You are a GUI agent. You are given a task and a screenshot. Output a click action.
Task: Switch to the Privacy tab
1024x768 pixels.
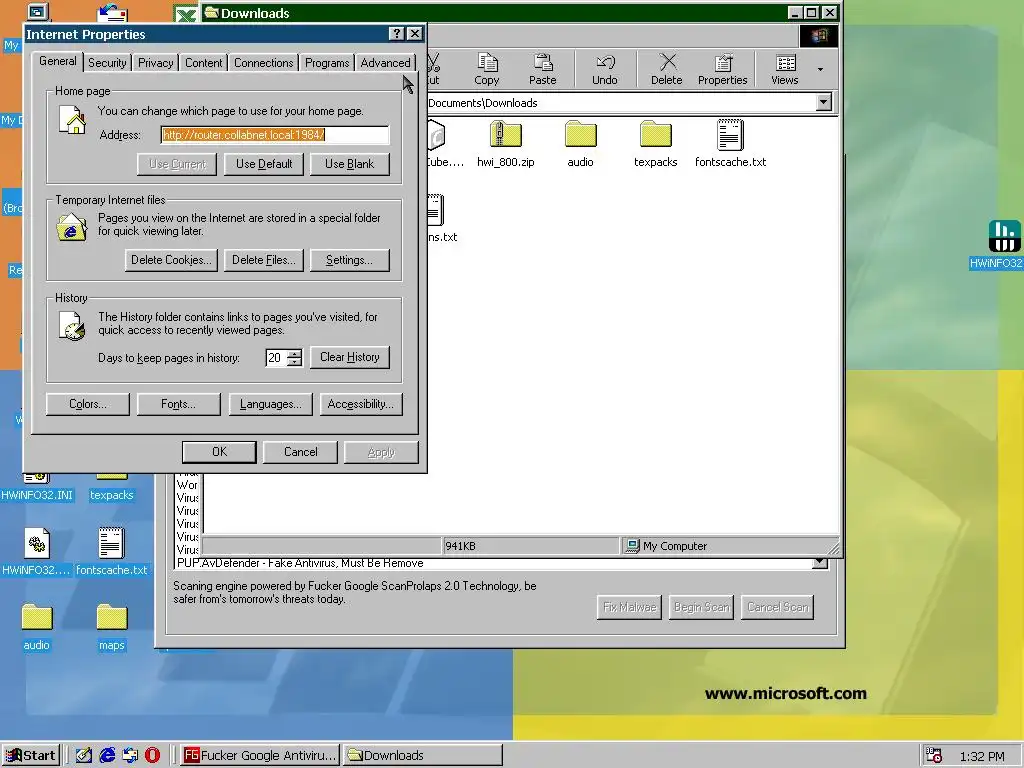(x=155, y=63)
